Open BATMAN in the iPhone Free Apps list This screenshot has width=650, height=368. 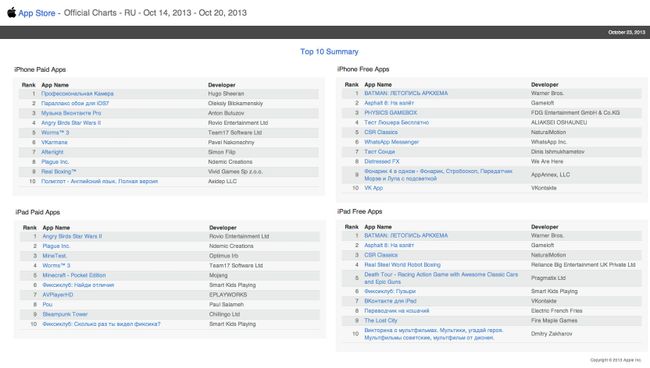coord(406,93)
